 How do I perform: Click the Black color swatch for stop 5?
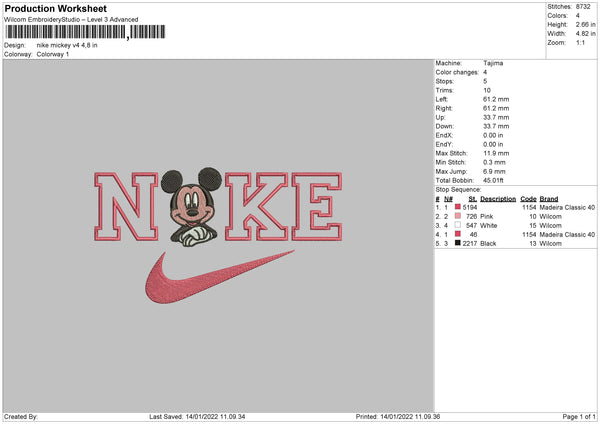[x=458, y=243]
